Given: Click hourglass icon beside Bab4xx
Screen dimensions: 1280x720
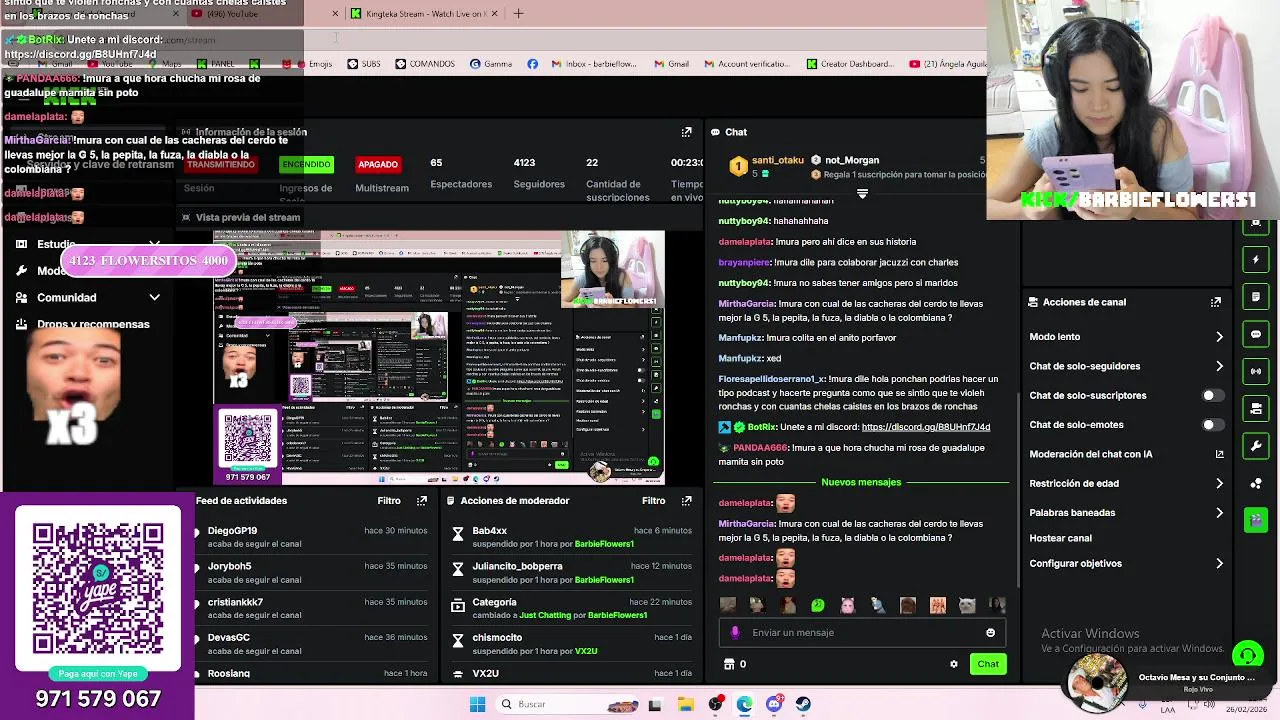Looking at the screenshot, I should pyautogui.click(x=458, y=535).
